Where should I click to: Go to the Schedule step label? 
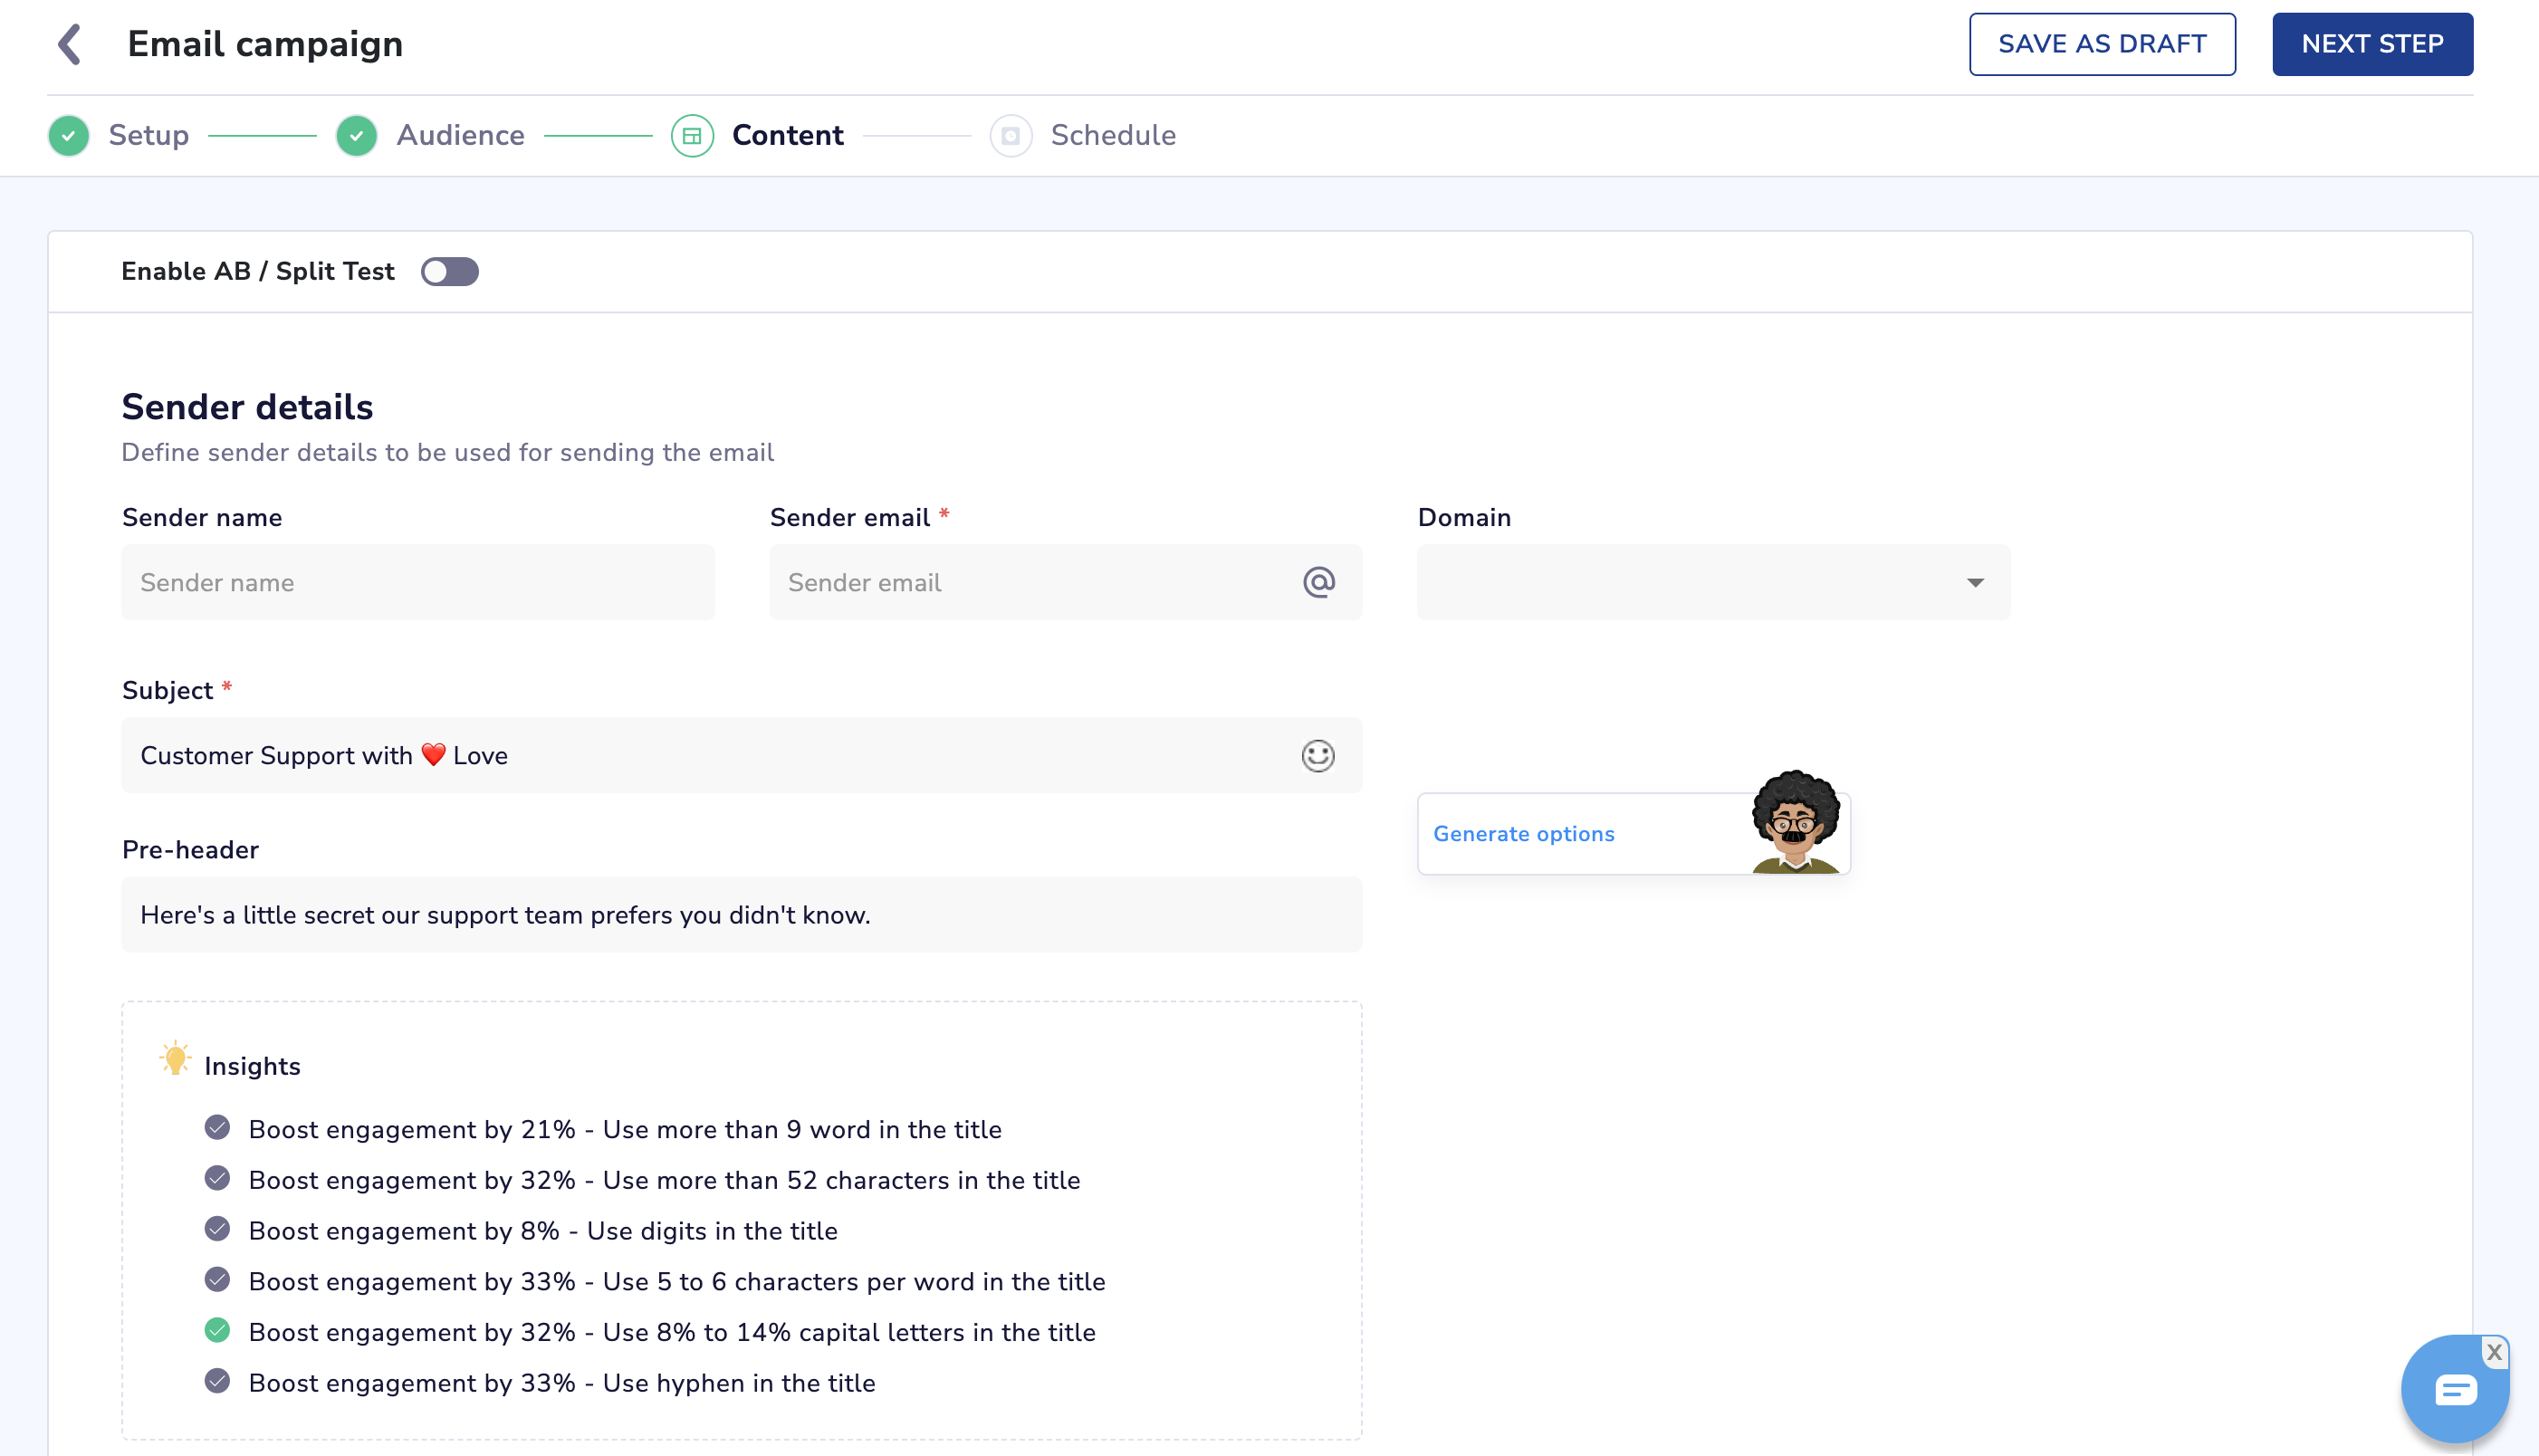click(x=1112, y=135)
